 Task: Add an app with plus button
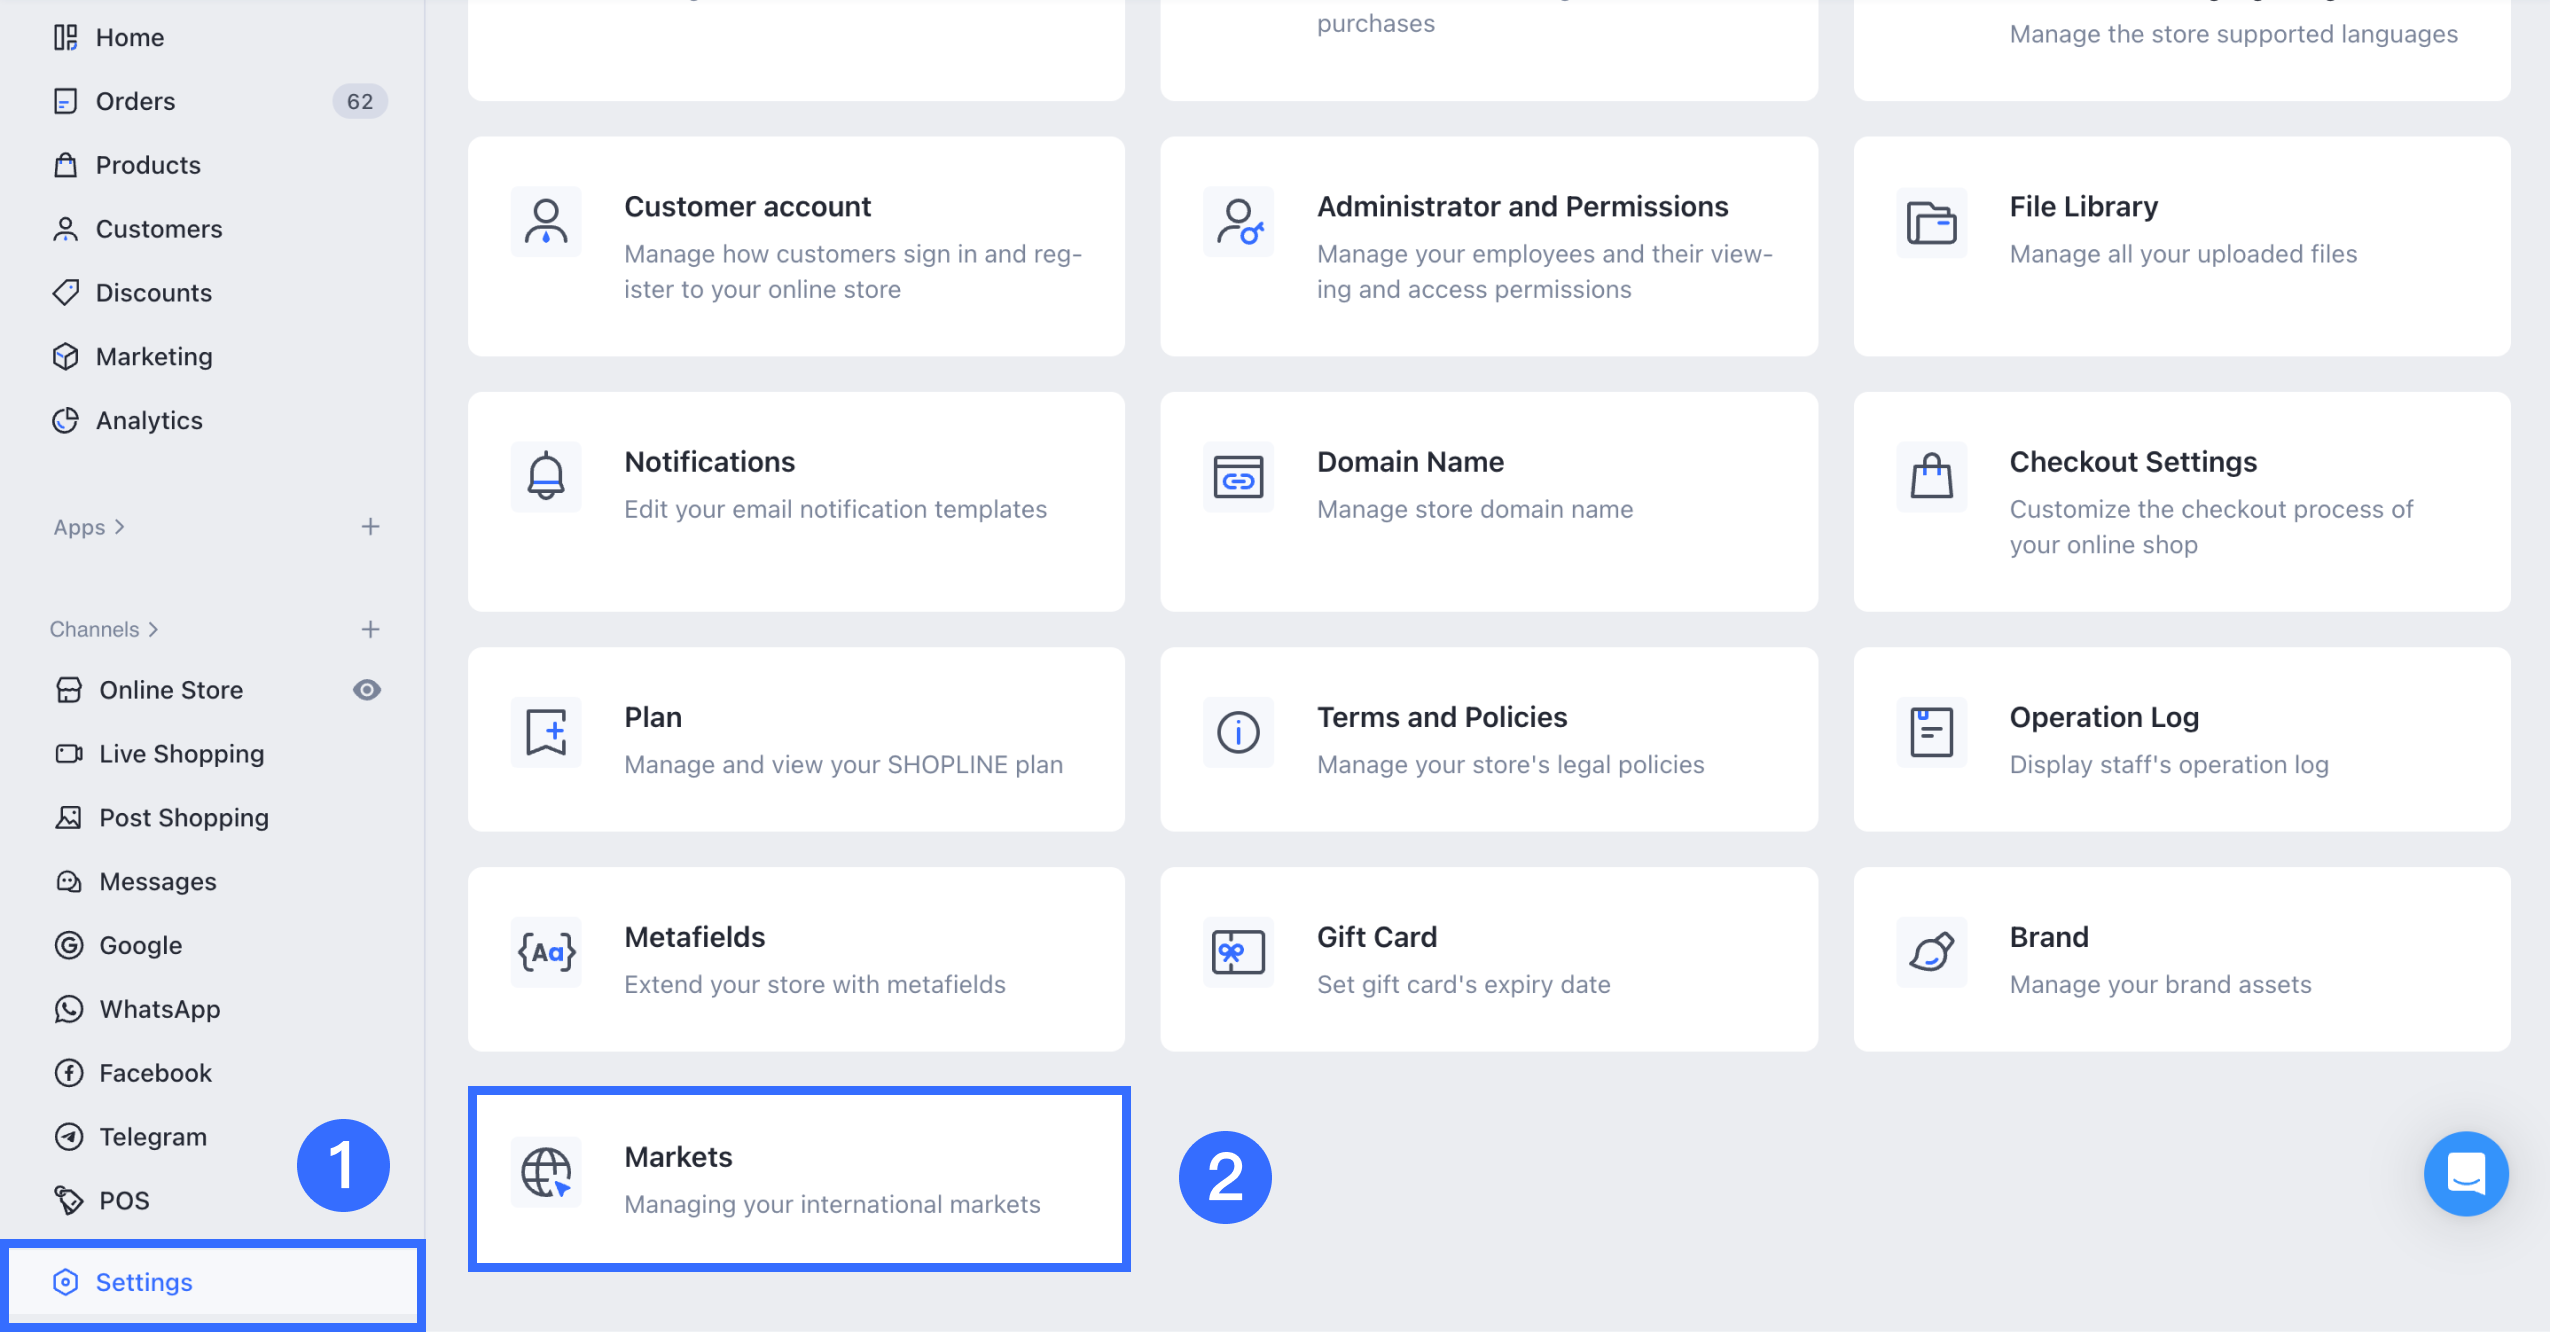[x=370, y=527]
